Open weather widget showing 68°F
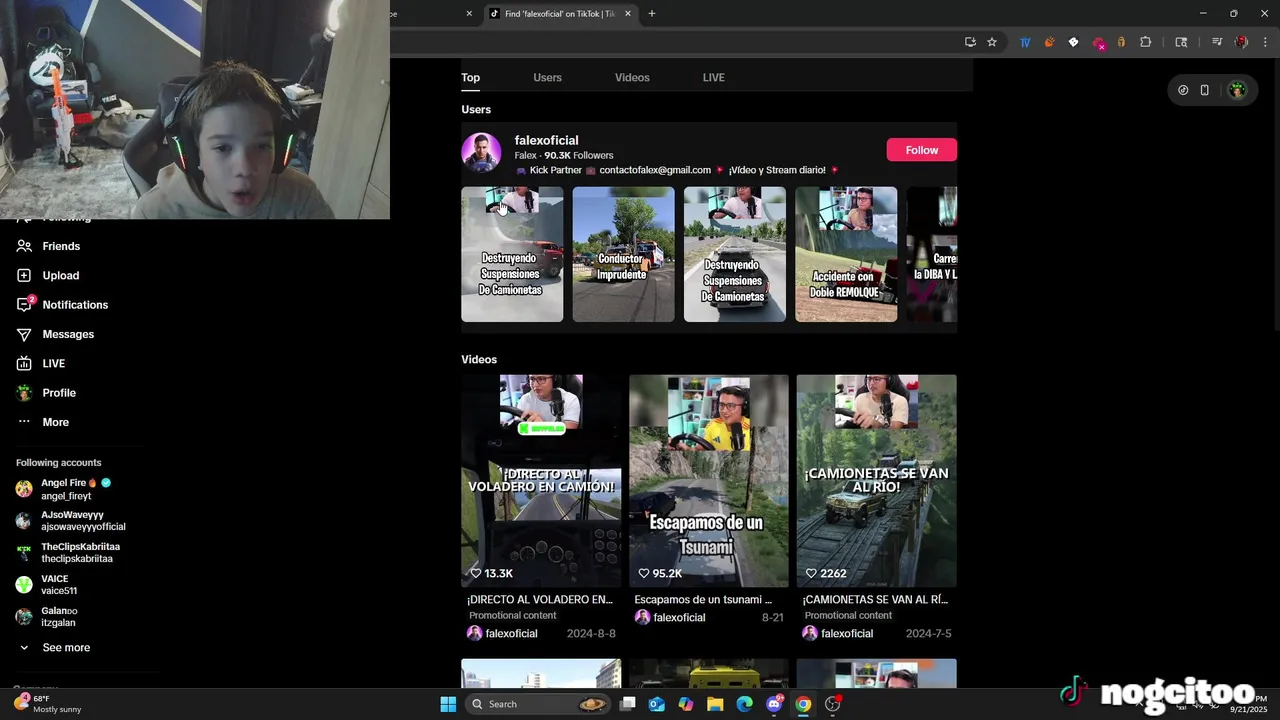Image resolution: width=1280 pixels, height=720 pixels. (x=48, y=704)
